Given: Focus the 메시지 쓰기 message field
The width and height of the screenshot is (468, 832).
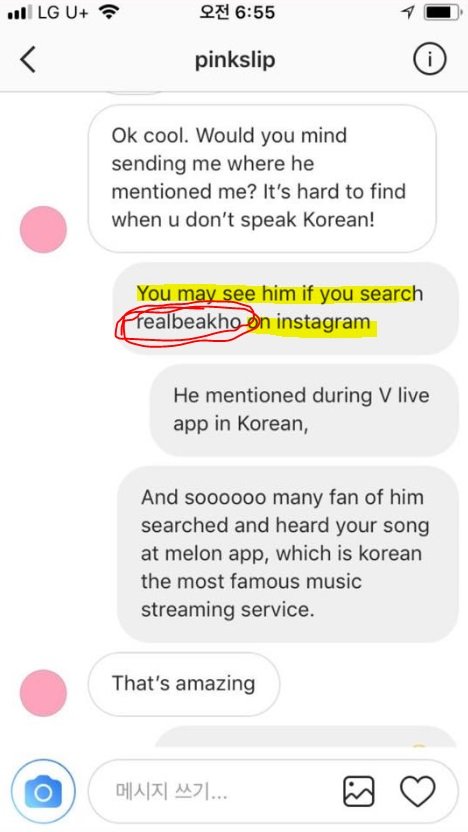Looking at the screenshot, I should (x=273, y=791).
